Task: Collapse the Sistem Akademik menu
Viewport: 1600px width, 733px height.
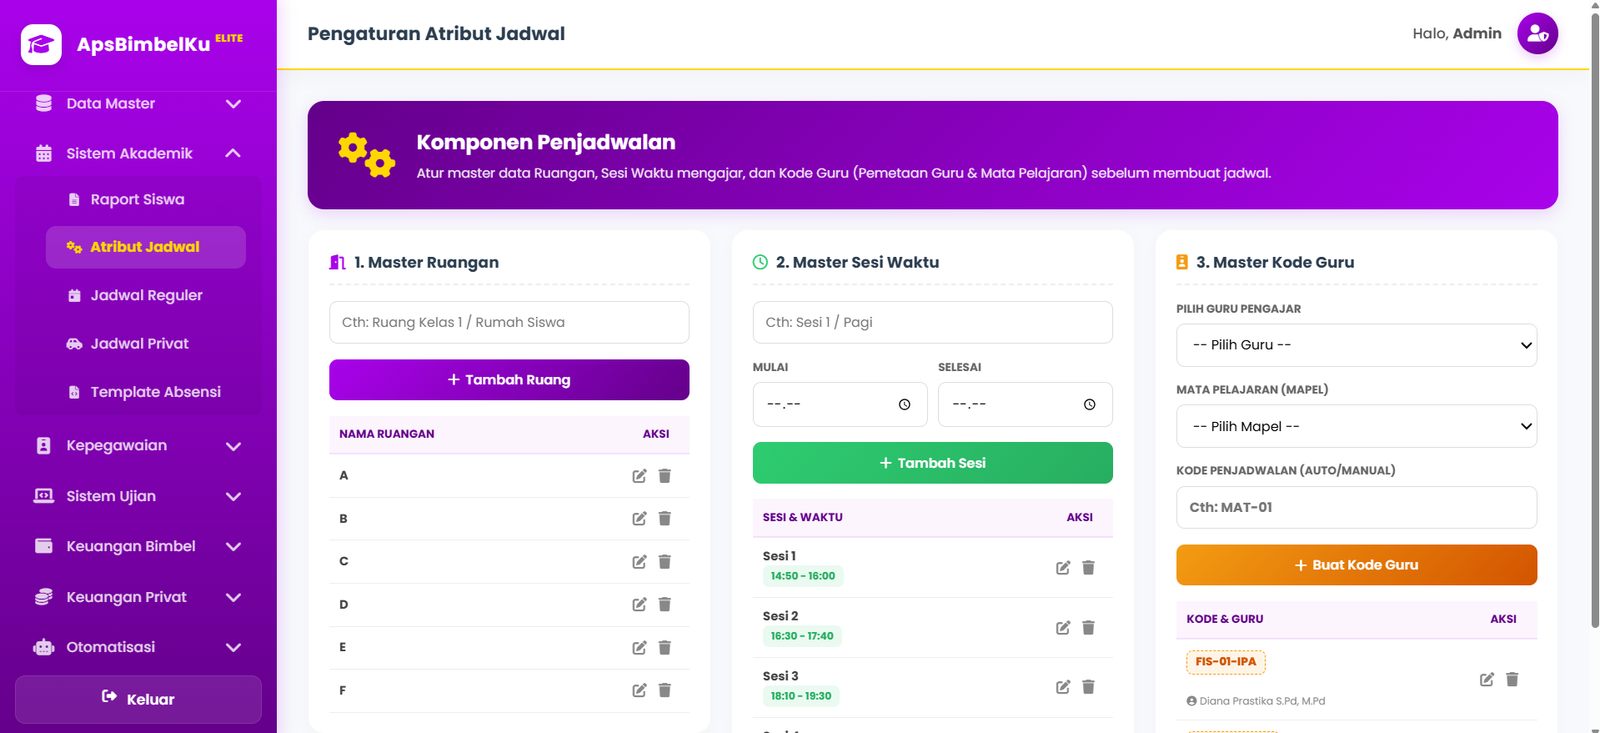Action: [x=138, y=154]
